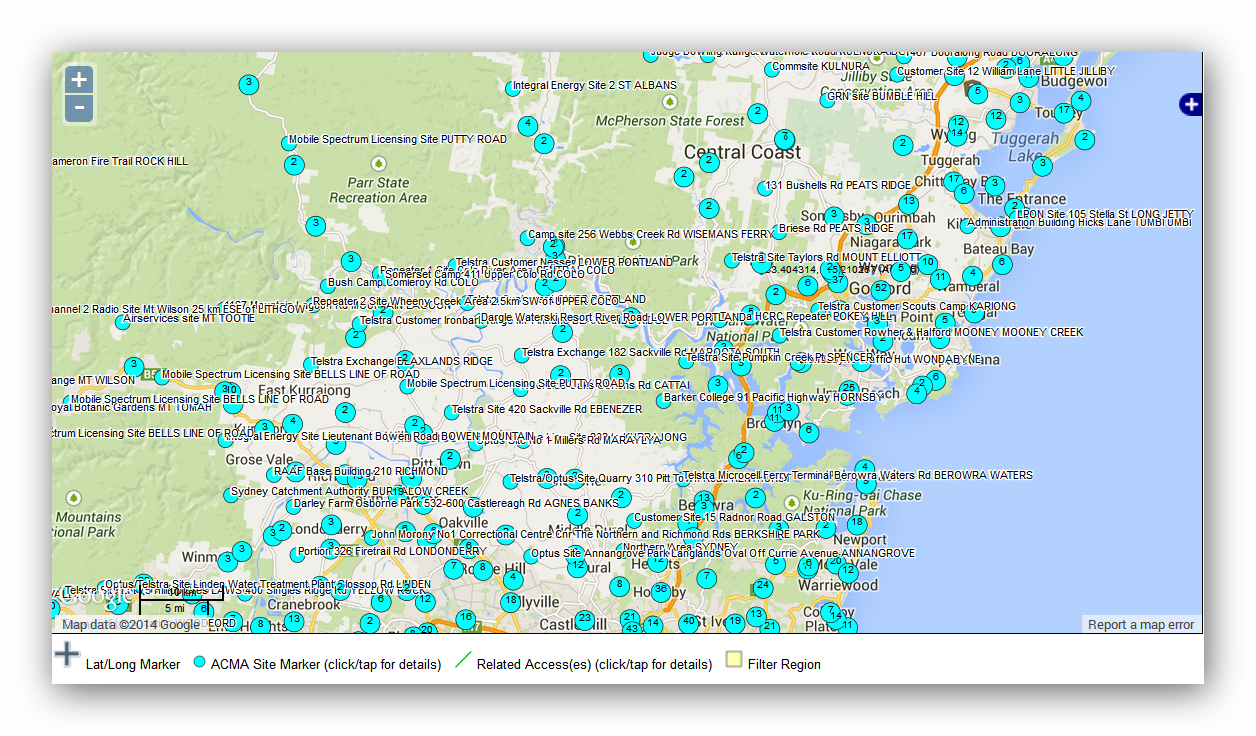Click the blue Lat/Long plus marker on the map
Viewport: 1256px width, 736px height.
[x=1191, y=104]
